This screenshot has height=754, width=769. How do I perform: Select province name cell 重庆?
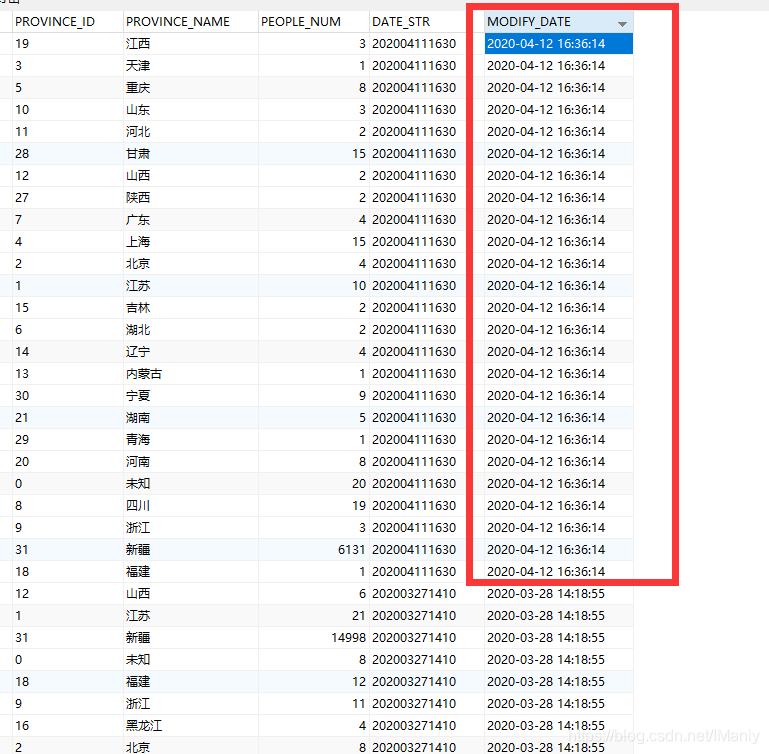click(x=191, y=88)
